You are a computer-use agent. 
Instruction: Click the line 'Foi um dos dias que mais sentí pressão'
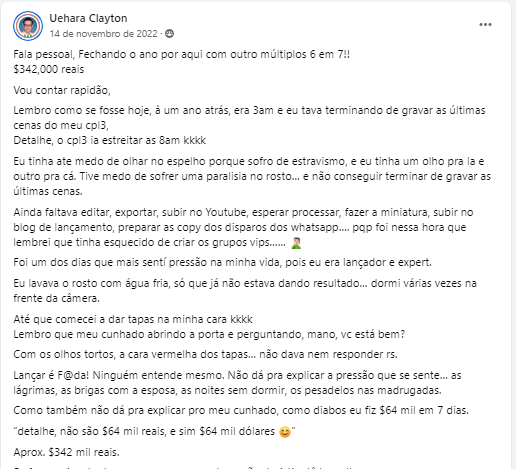pyautogui.click(x=222, y=262)
